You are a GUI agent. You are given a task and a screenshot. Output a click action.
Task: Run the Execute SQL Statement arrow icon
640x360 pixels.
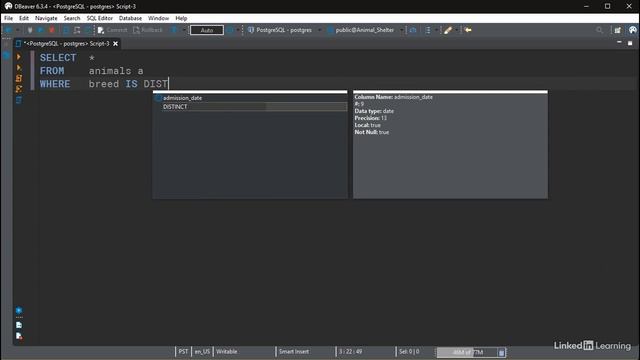19,57
